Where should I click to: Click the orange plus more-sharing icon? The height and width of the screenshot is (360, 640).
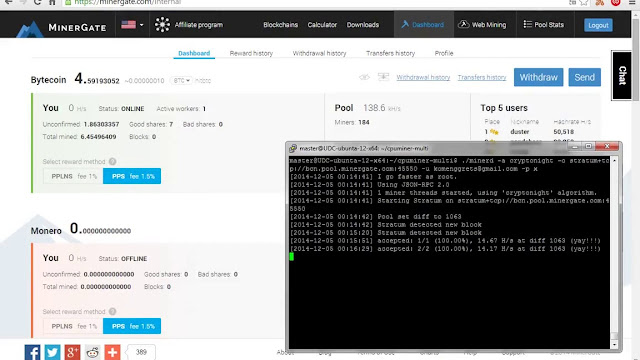point(112,352)
